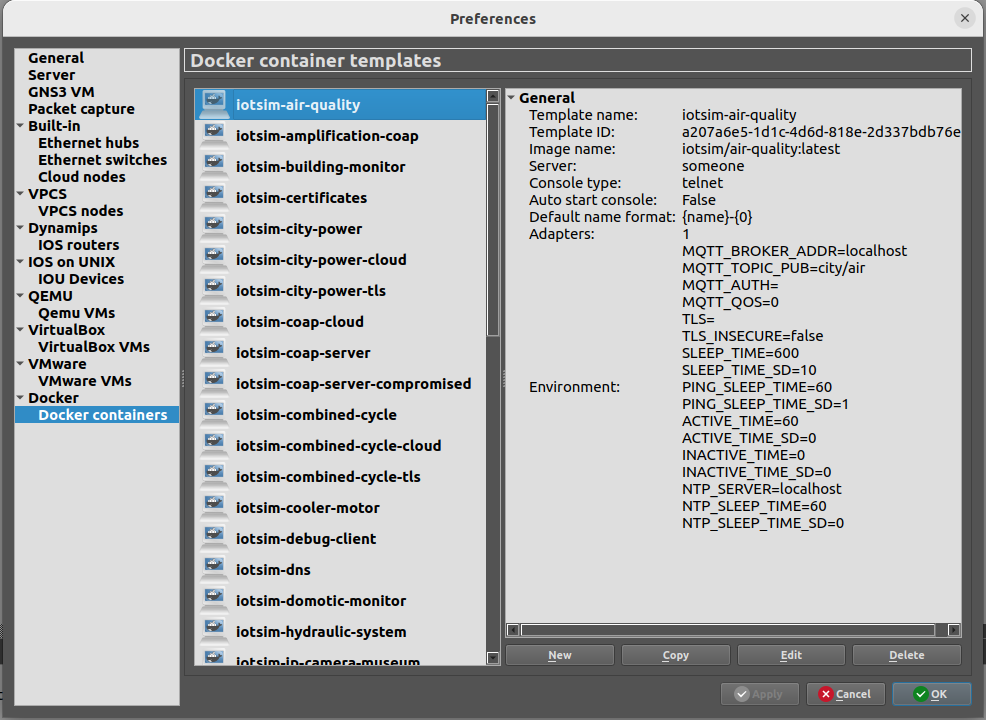Click the docker icon beside iotsim-cooler-motor
986x720 pixels.
[x=214, y=507]
